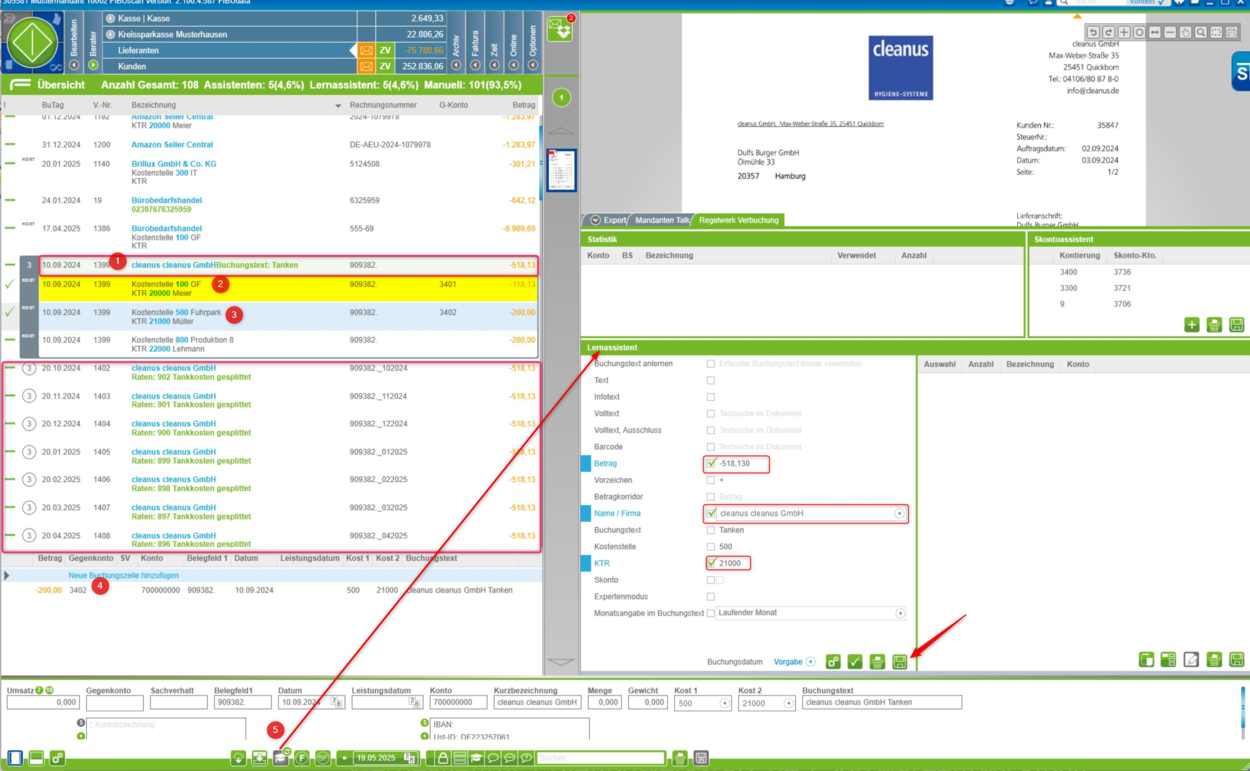Toggle the Infotext checkbox

tap(711, 397)
